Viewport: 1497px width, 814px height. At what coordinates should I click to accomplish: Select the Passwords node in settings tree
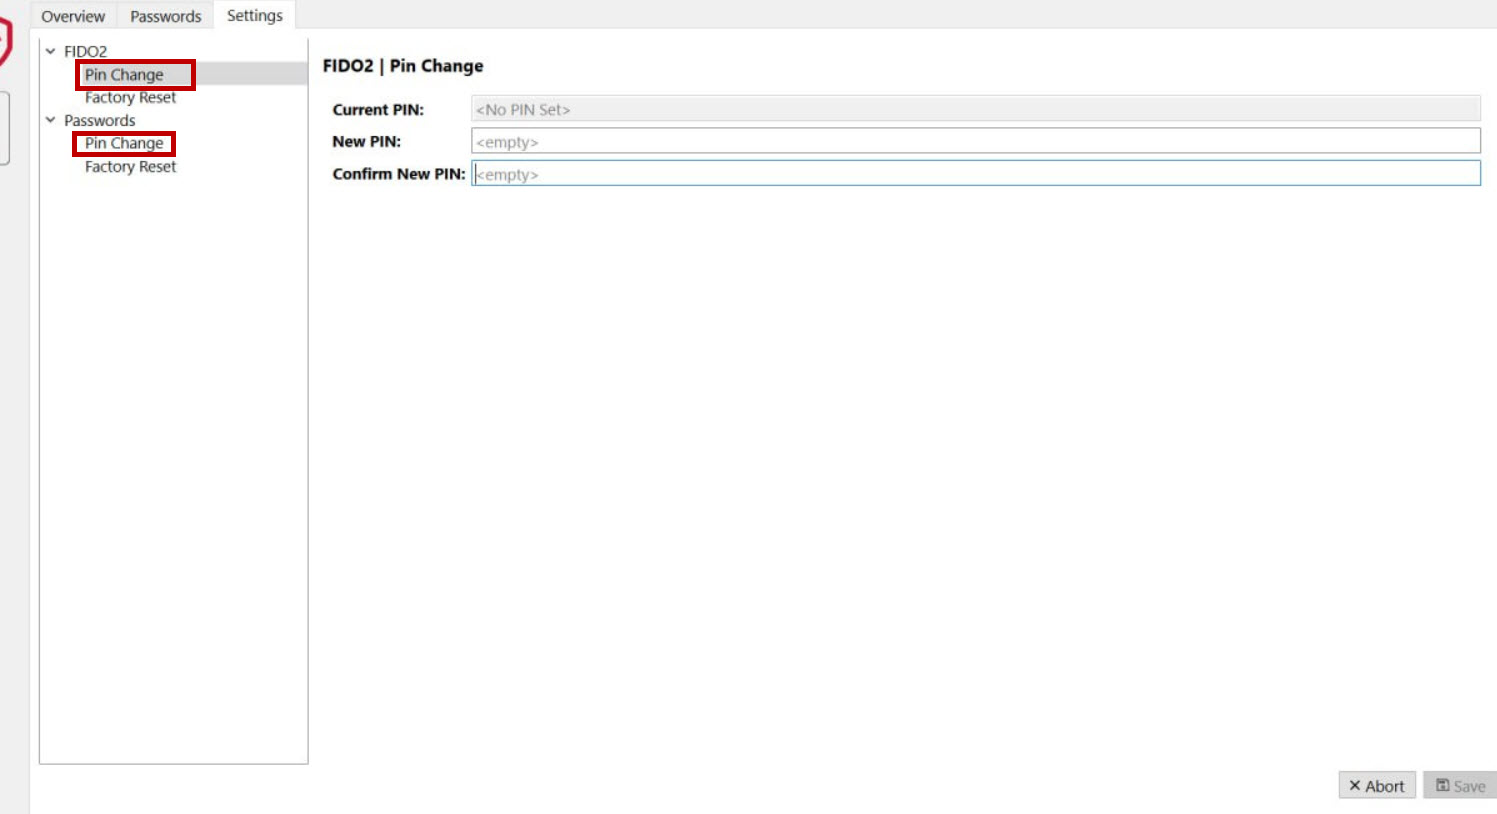[x=99, y=120]
